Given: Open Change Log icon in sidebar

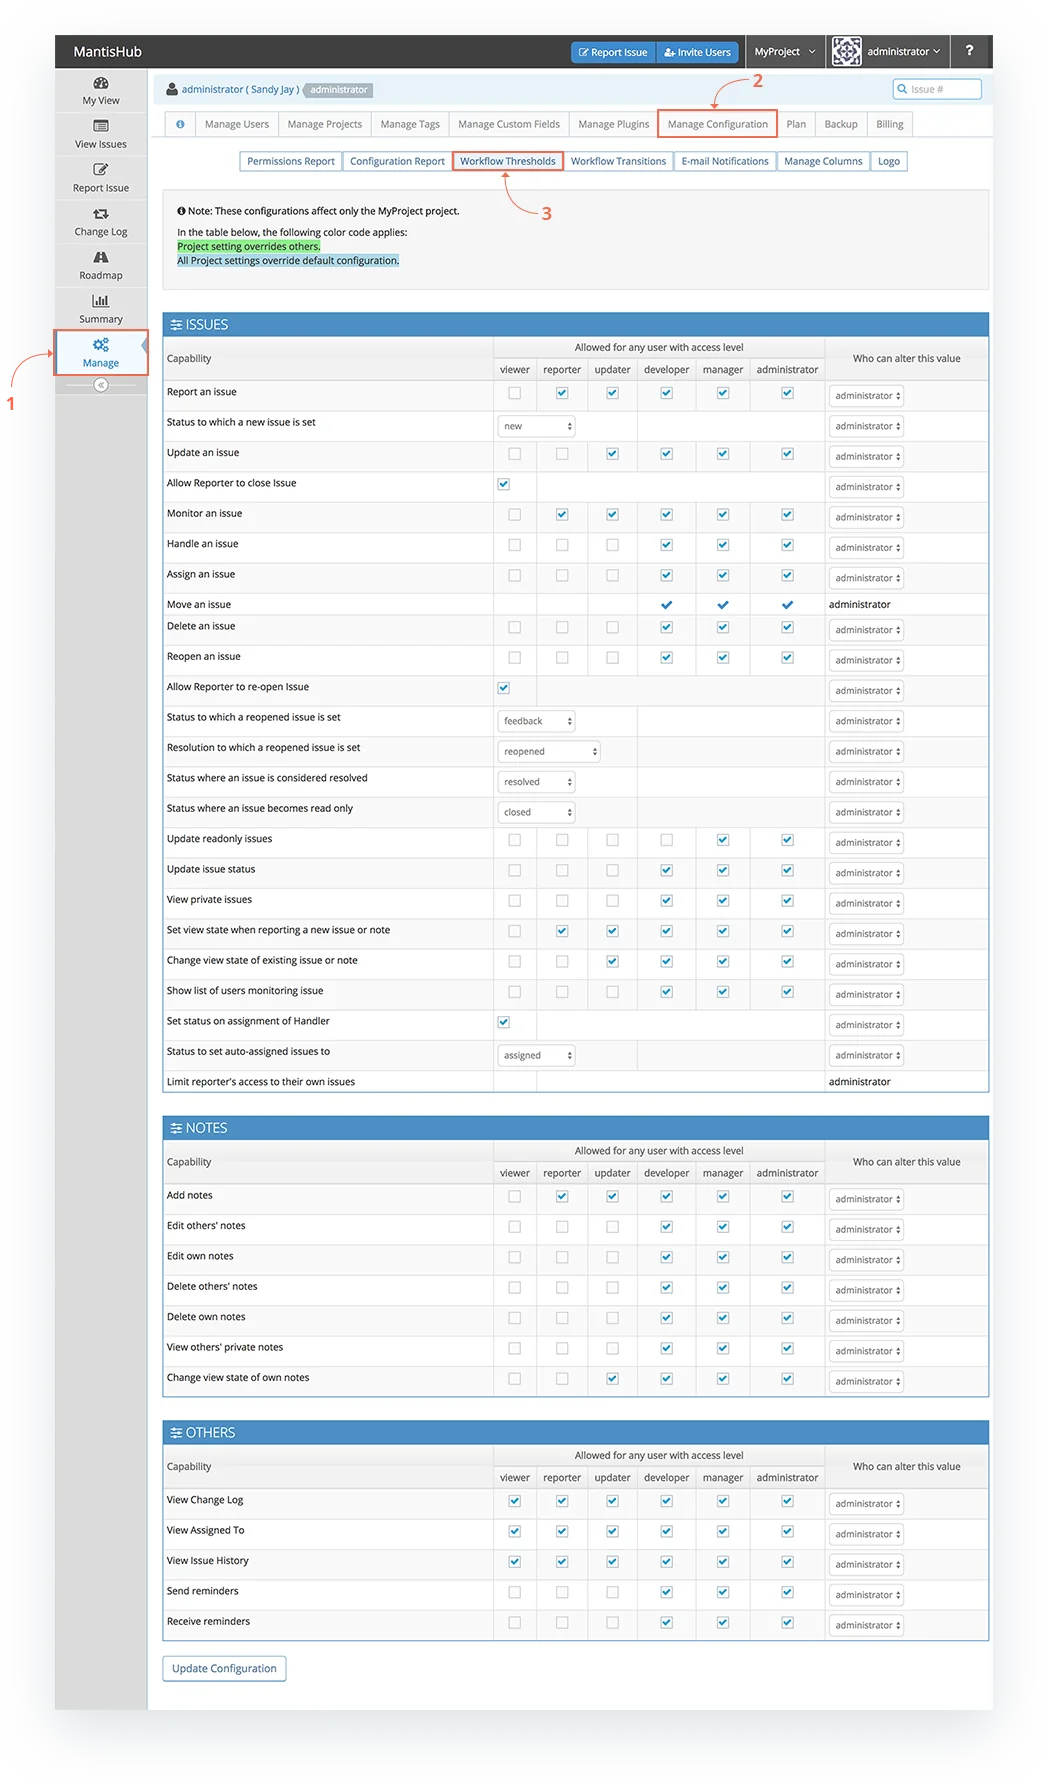Looking at the screenshot, I should tap(100, 214).
